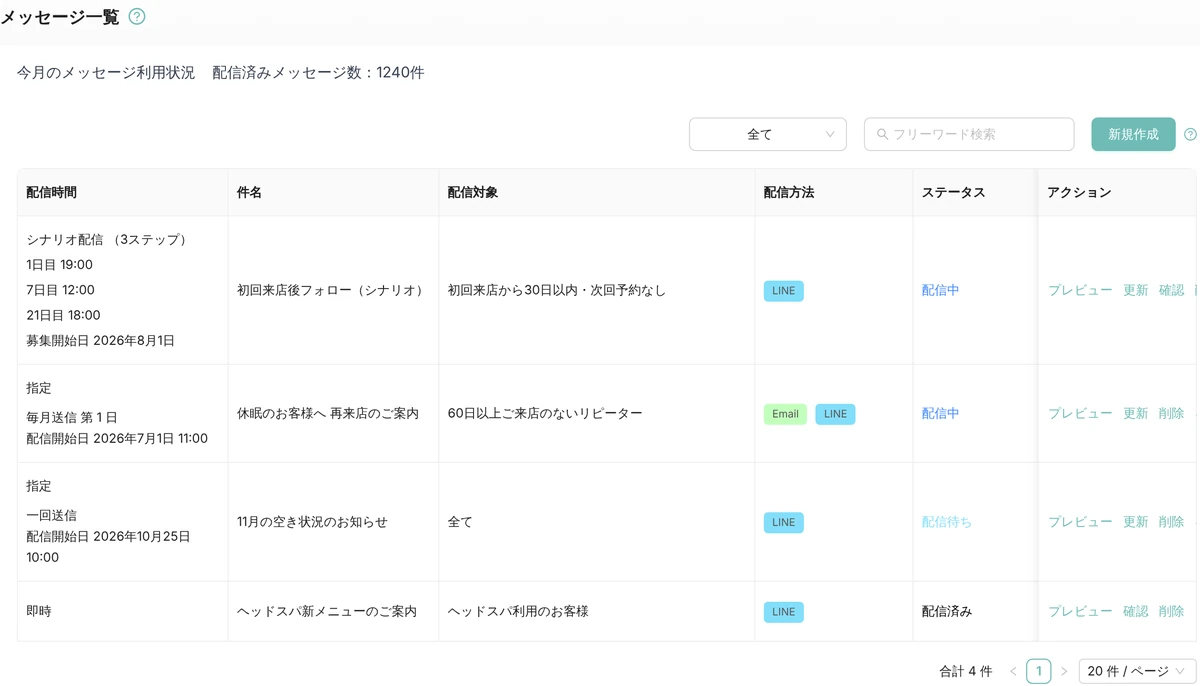1200x686 pixels.
Task: Click Email tag in 休眠のお客様へ row
Action: tap(785, 414)
